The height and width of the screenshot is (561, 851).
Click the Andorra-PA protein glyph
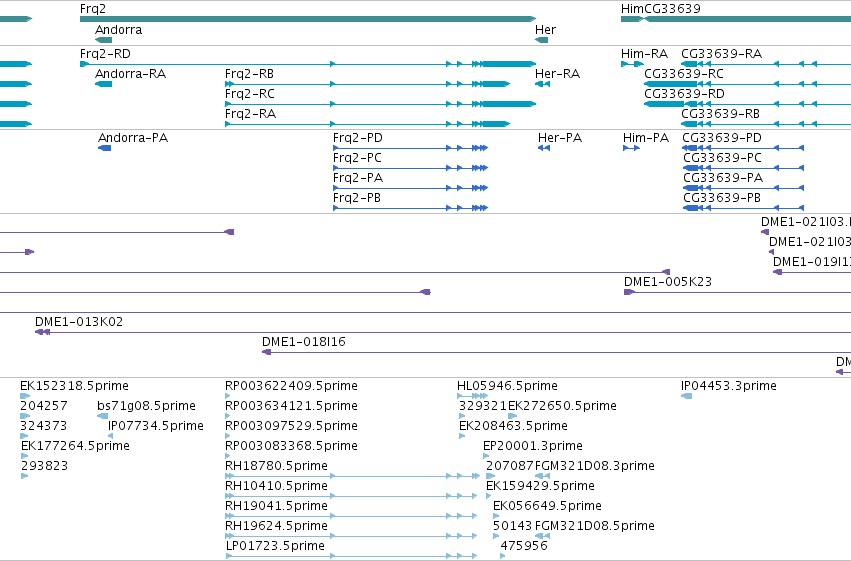click(105, 148)
